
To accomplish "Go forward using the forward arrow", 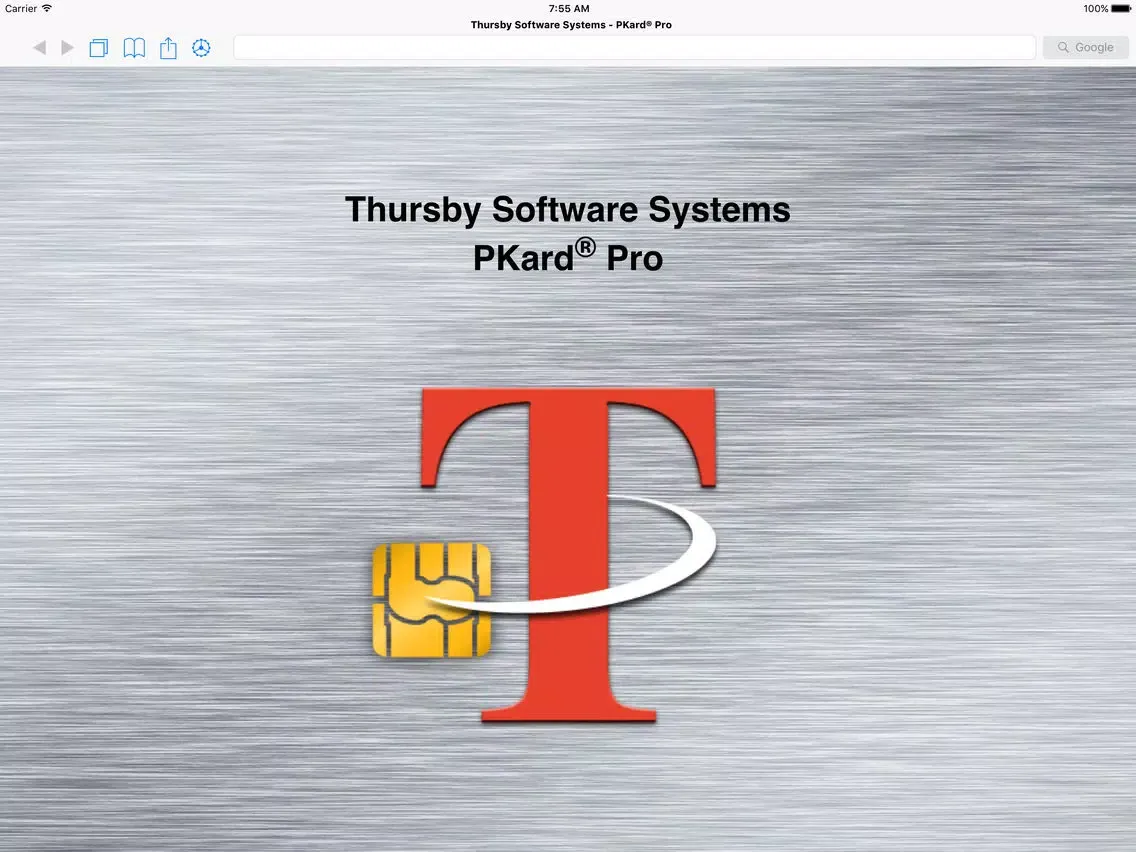I will click(67, 48).
